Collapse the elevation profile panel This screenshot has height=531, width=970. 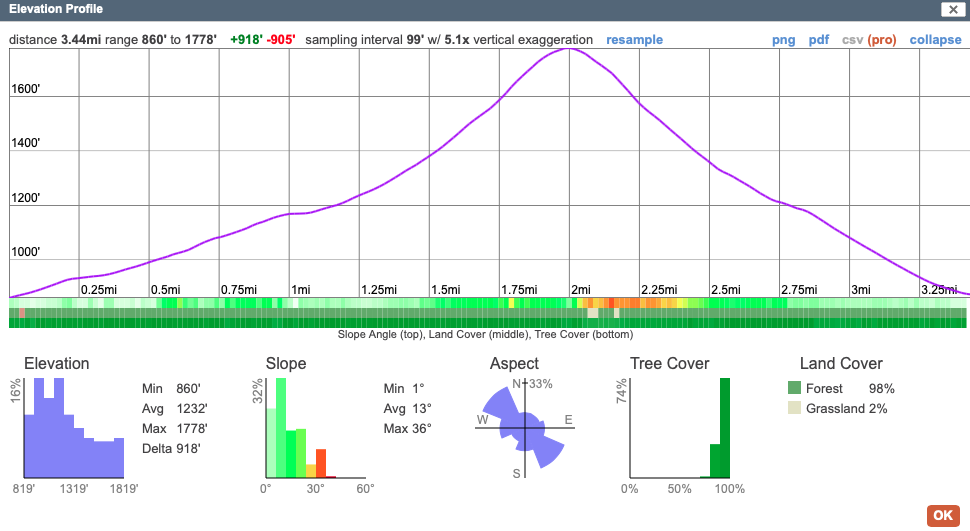click(935, 40)
